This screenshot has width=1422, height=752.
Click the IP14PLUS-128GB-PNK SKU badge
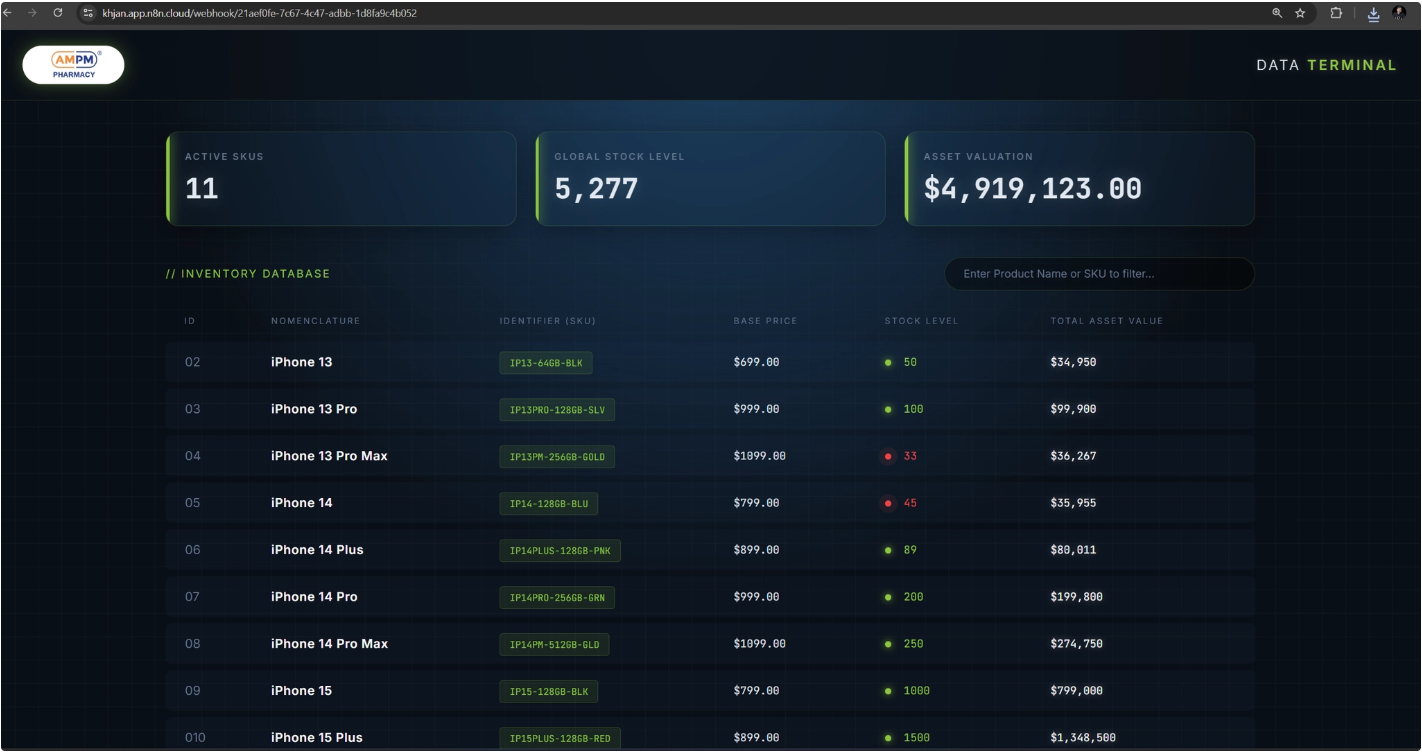pos(560,551)
